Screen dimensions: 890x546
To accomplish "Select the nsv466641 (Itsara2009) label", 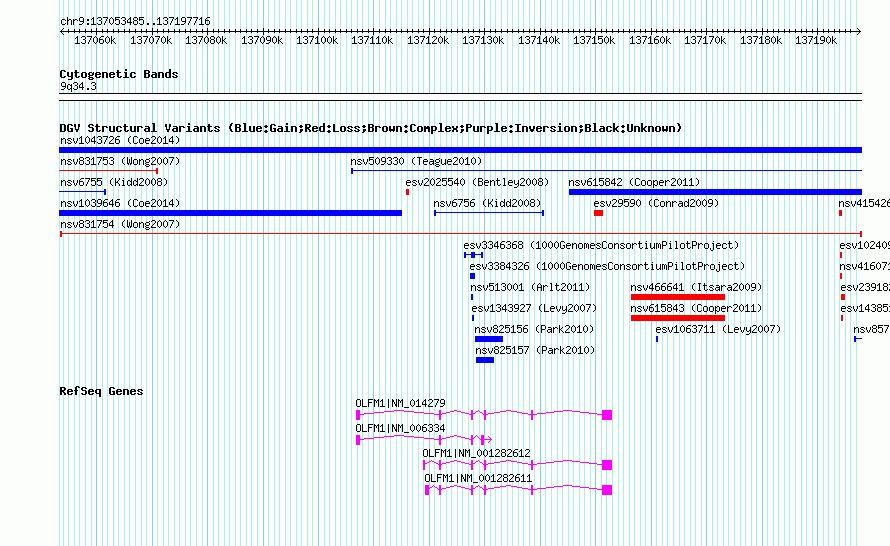I will (696, 287).
